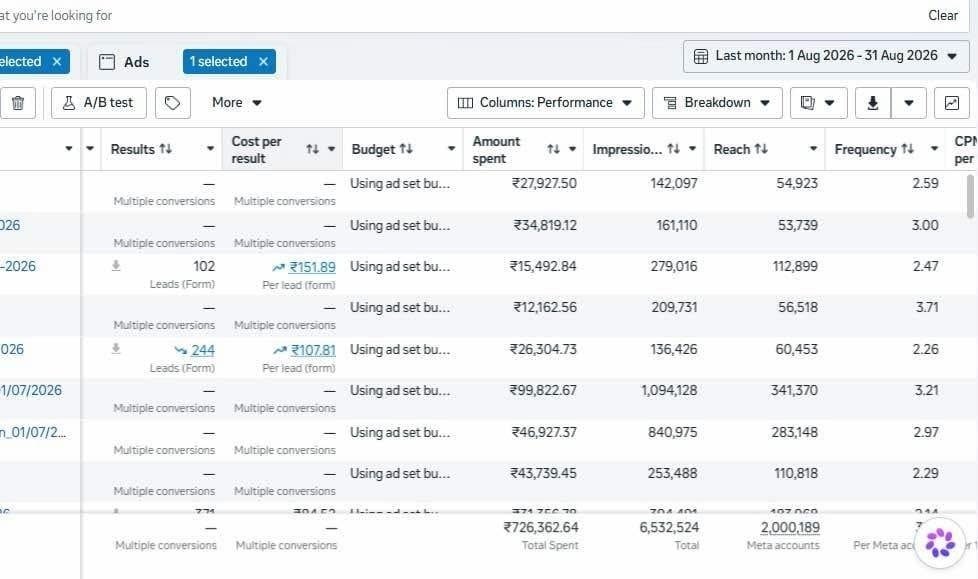
Task: Sort by the Reach column
Action: pyautogui.click(x=761, y=148)
